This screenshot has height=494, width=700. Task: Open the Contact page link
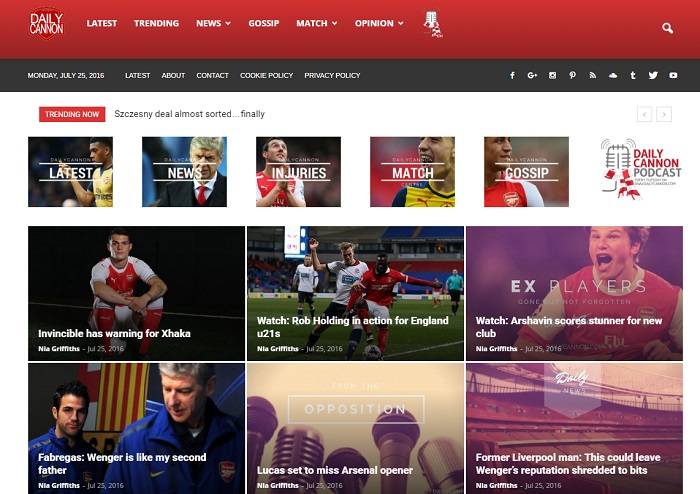(212, 75)
